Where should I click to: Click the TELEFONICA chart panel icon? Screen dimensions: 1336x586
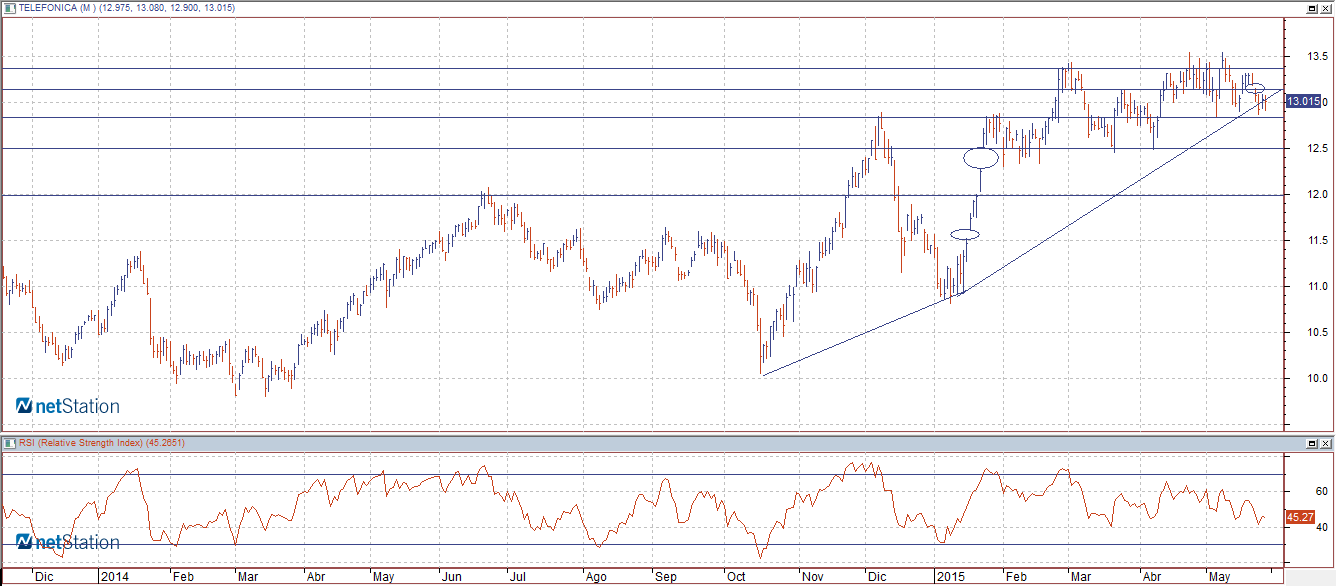[10, 8]
